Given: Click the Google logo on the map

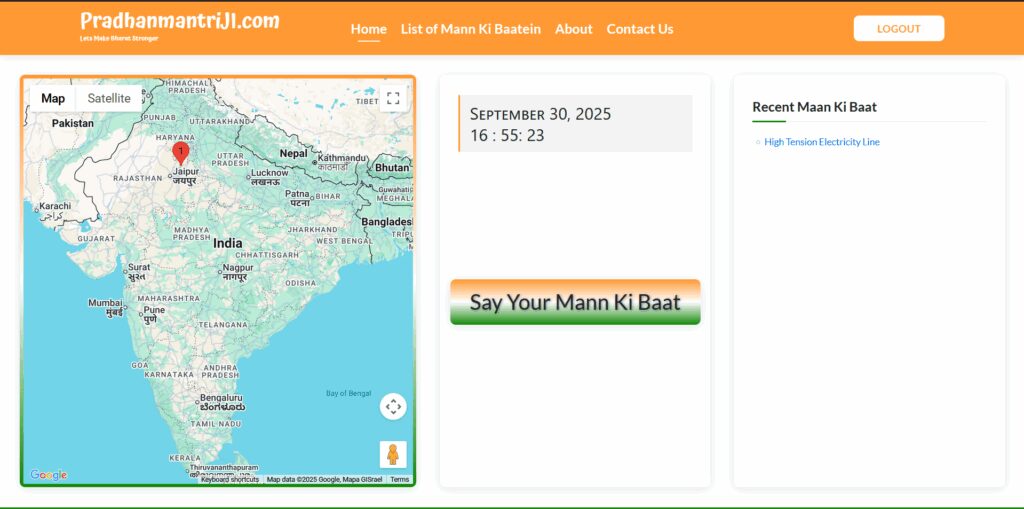Looking at the screenshot, I should (x=48, y=475).
